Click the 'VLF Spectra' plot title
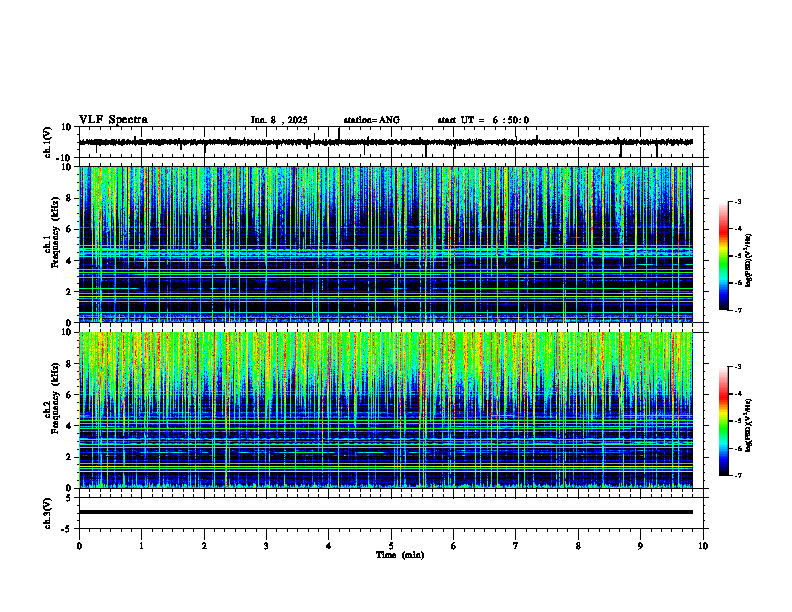 point(113,120)
